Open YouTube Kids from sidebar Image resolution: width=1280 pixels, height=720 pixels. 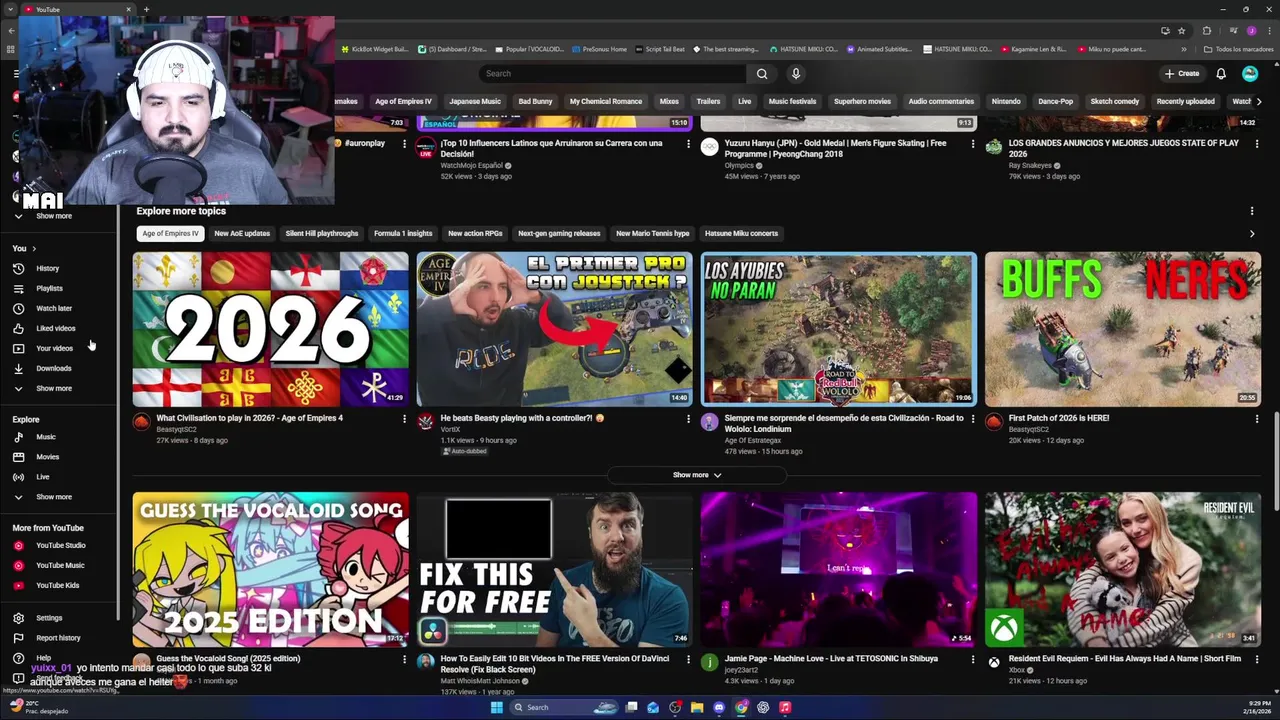59,585
